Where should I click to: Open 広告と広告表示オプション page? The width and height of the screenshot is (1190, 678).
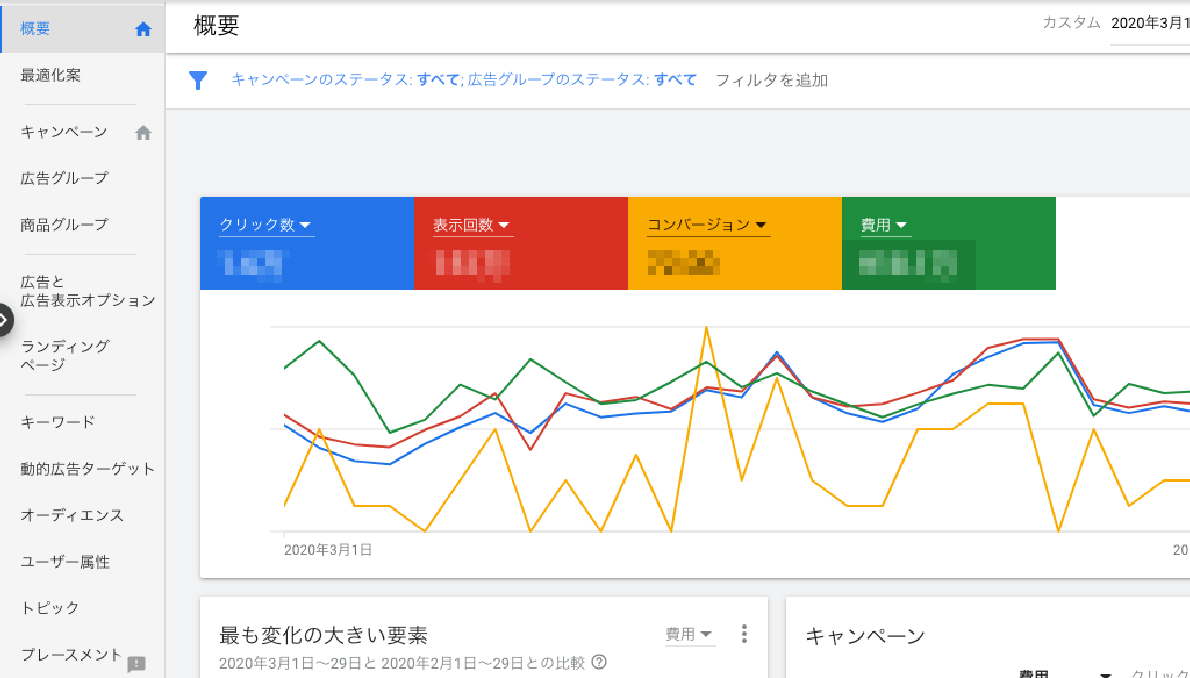[87, 291]
